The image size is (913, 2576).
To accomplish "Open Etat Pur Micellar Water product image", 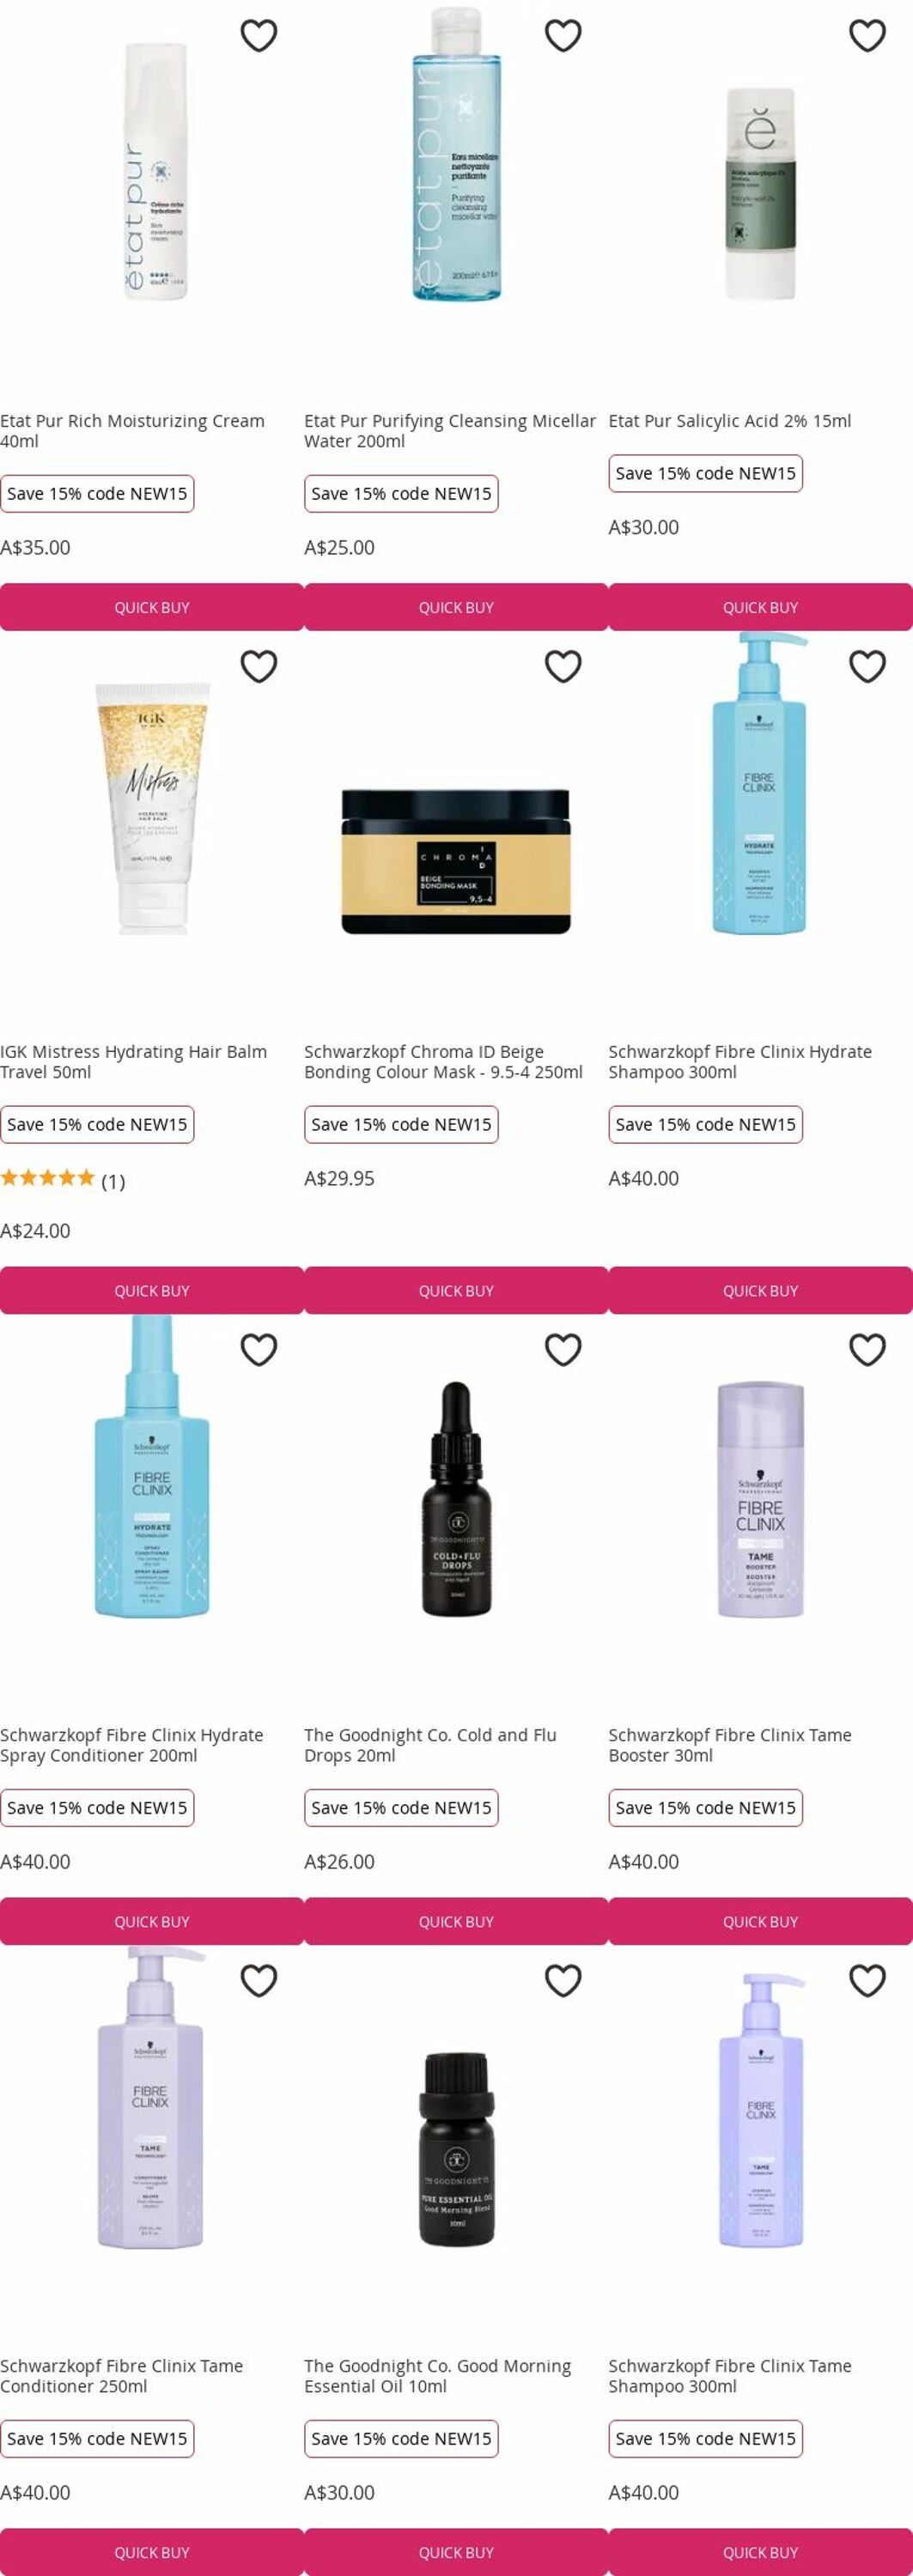I will pyautogui.click(x=456, y=154).
